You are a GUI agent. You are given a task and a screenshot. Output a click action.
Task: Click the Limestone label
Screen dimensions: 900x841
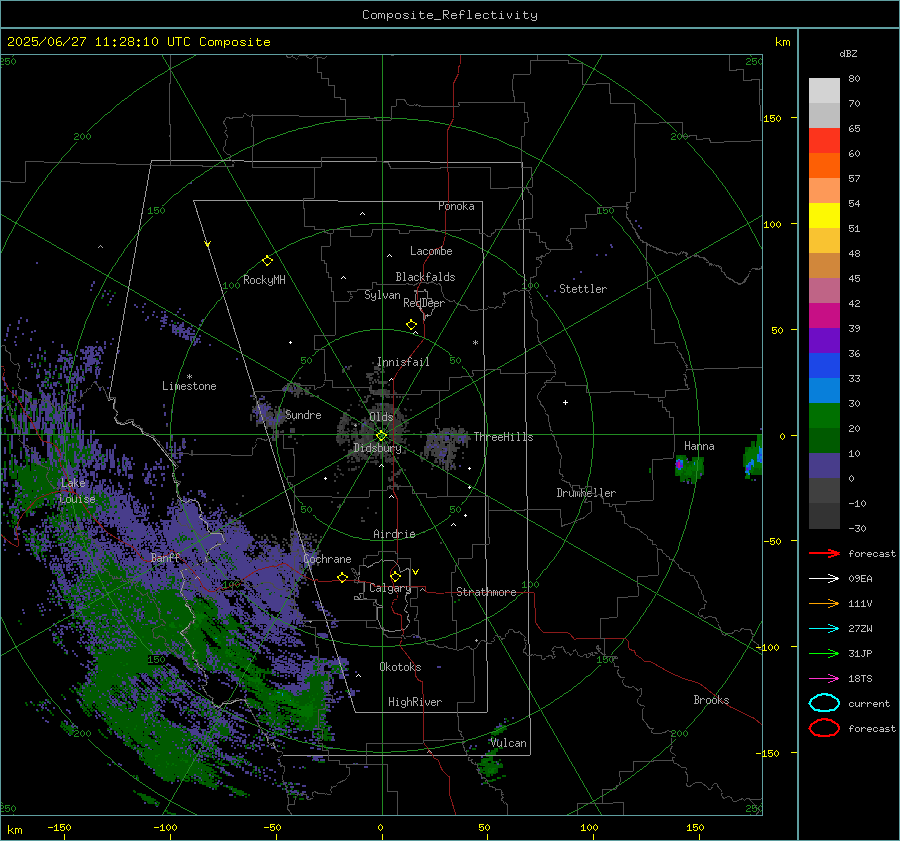coord(189,386)
